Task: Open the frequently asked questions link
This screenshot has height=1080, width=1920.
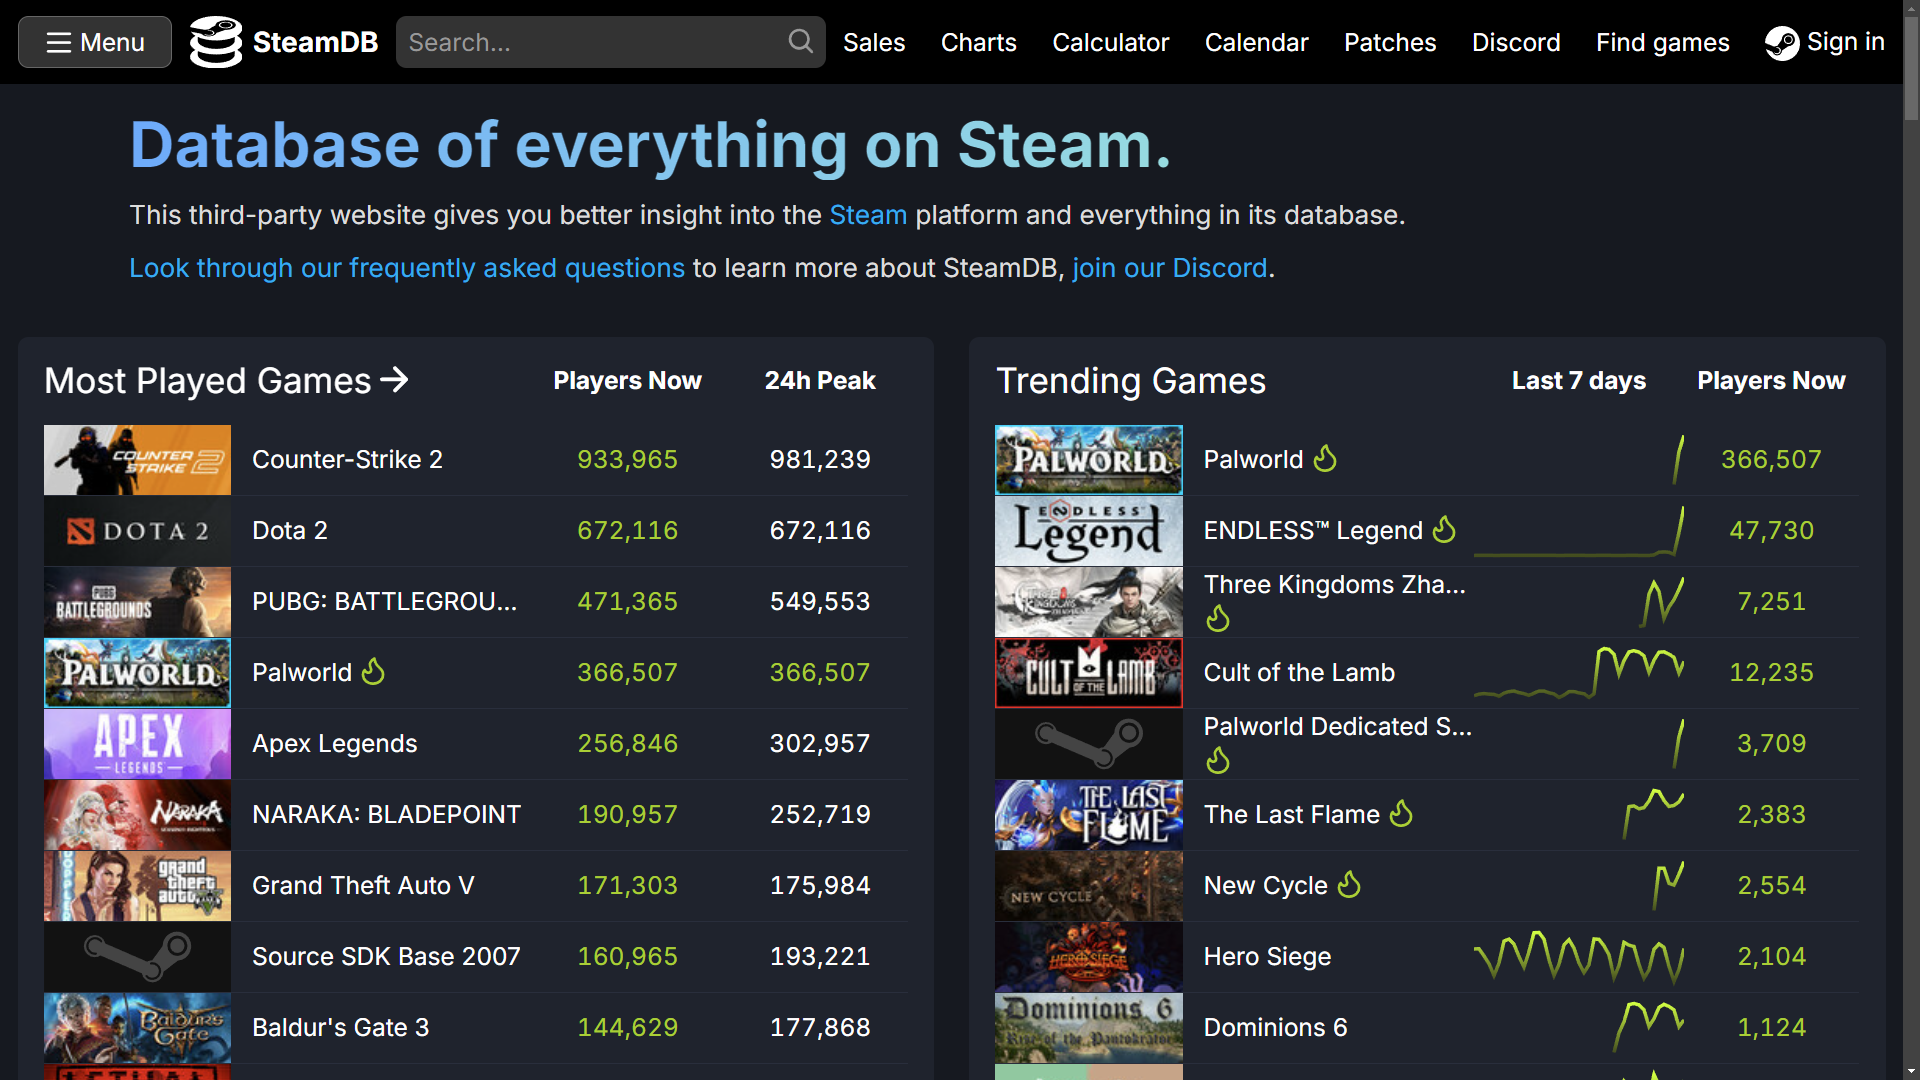Action: (407, 268)
